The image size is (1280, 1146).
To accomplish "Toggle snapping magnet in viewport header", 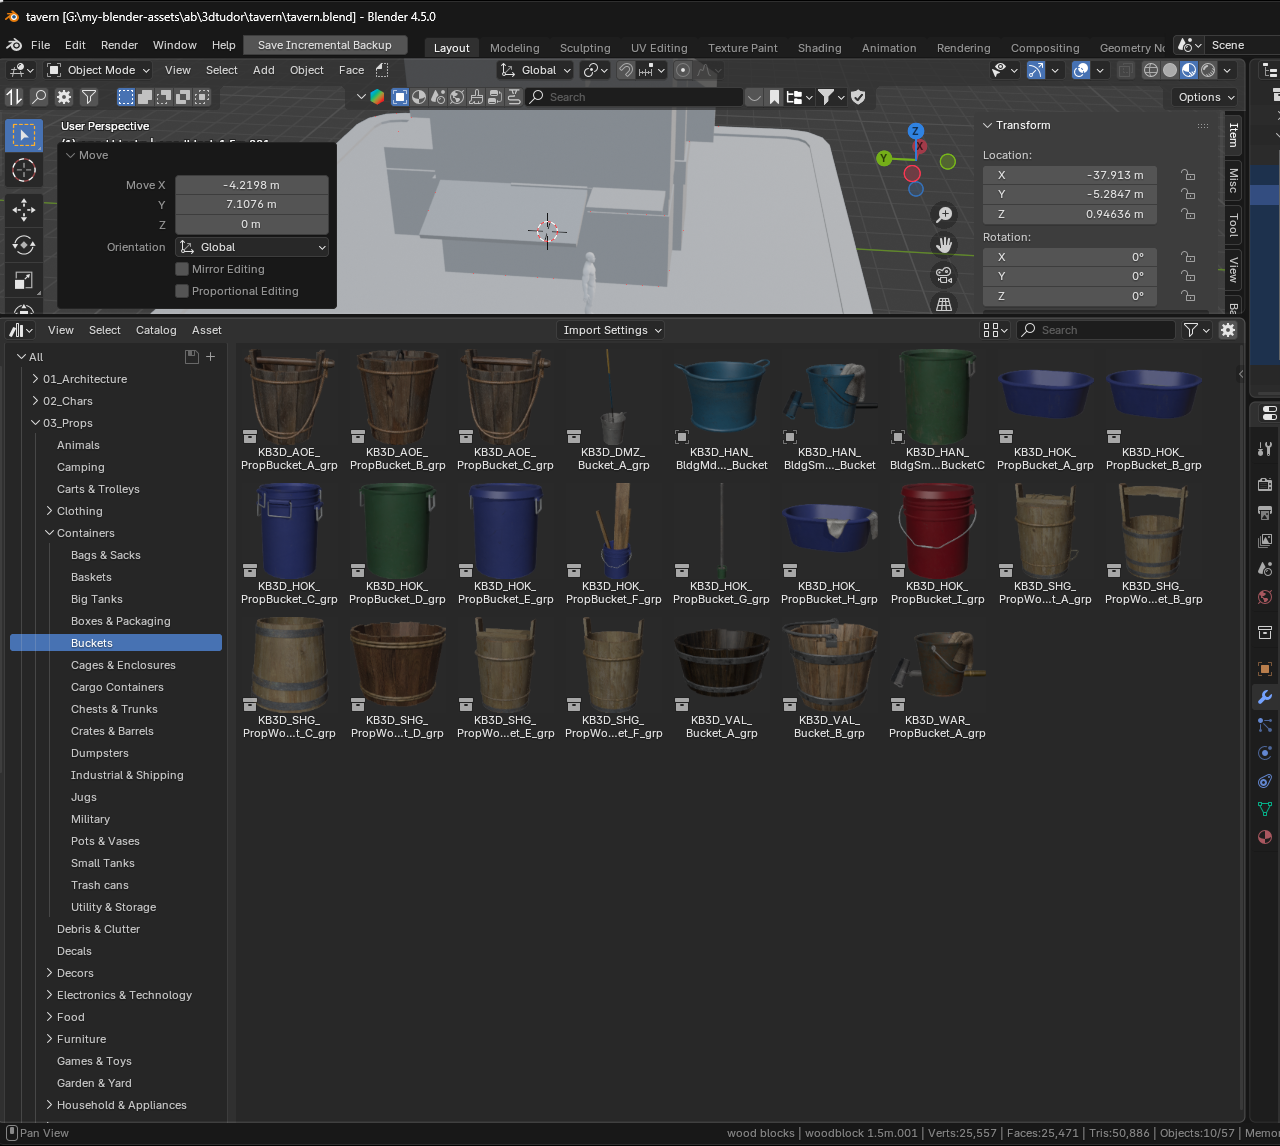I will (x=626, y=70).
